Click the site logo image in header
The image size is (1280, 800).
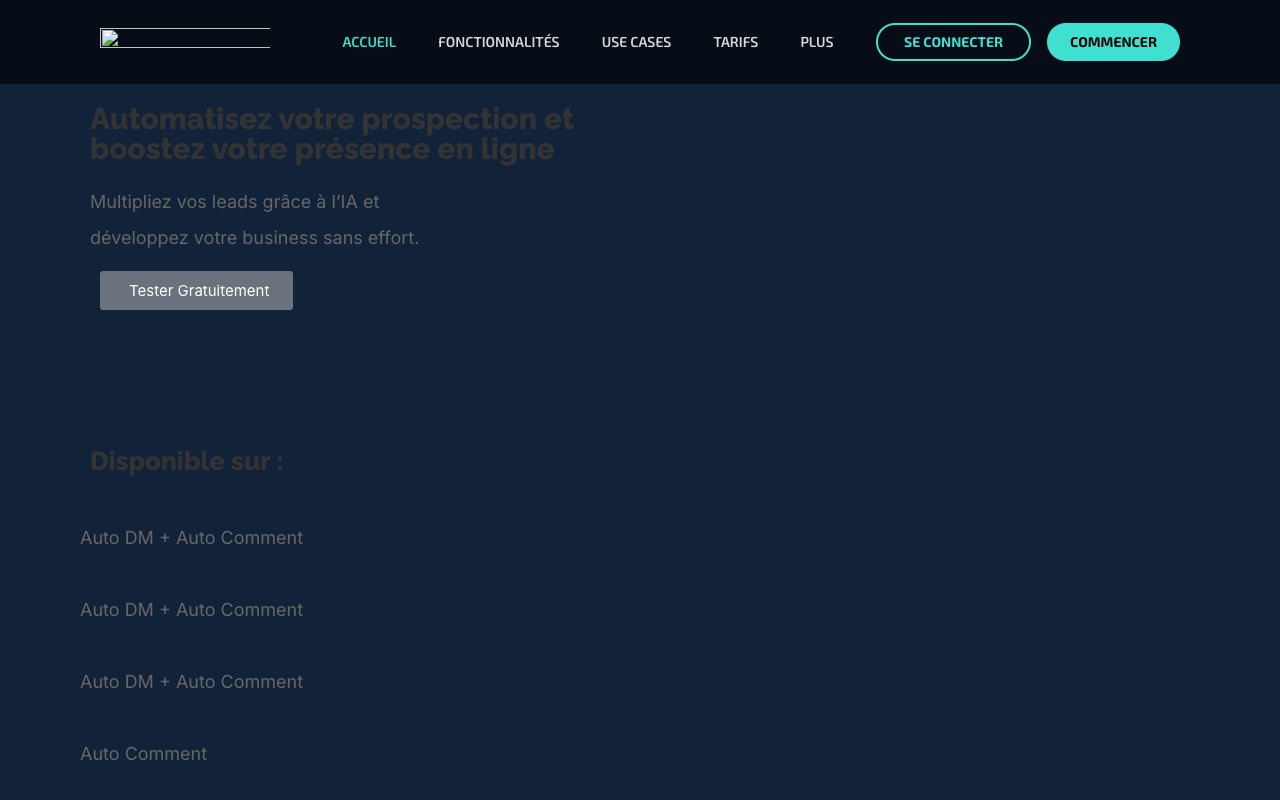click(x=185, y=38)
